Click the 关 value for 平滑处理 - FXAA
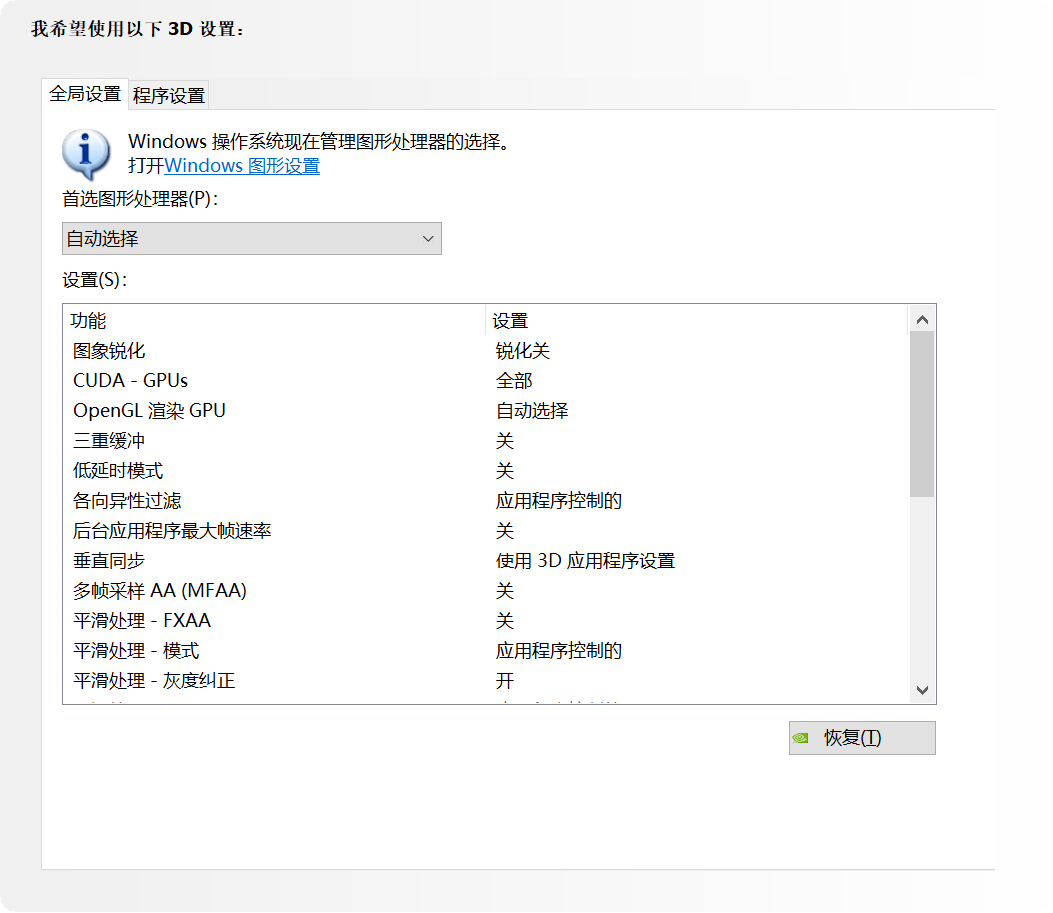The height and width of the screenshot is (913, 1053). click(505, 620)
